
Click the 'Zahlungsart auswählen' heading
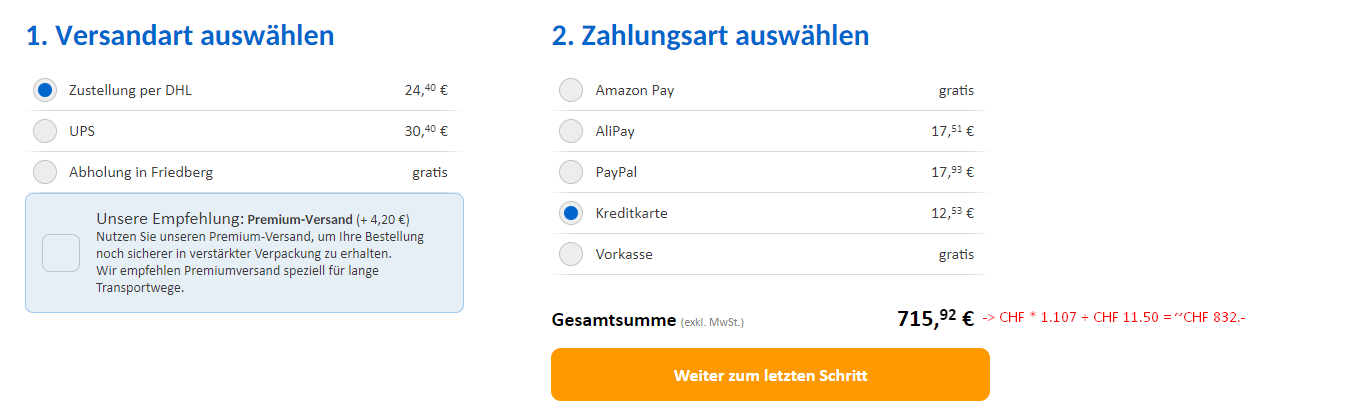coord(710,36)
